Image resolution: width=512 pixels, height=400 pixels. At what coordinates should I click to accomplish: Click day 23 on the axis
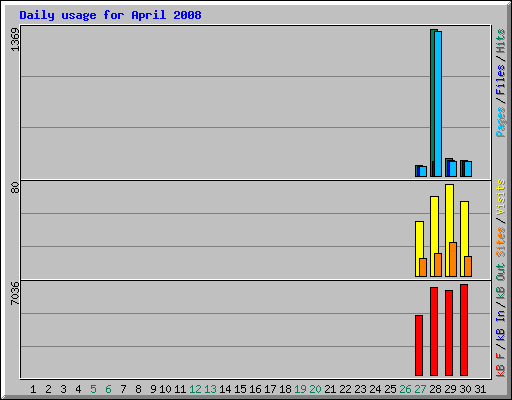pyautogui.click(x=360, y=389)
